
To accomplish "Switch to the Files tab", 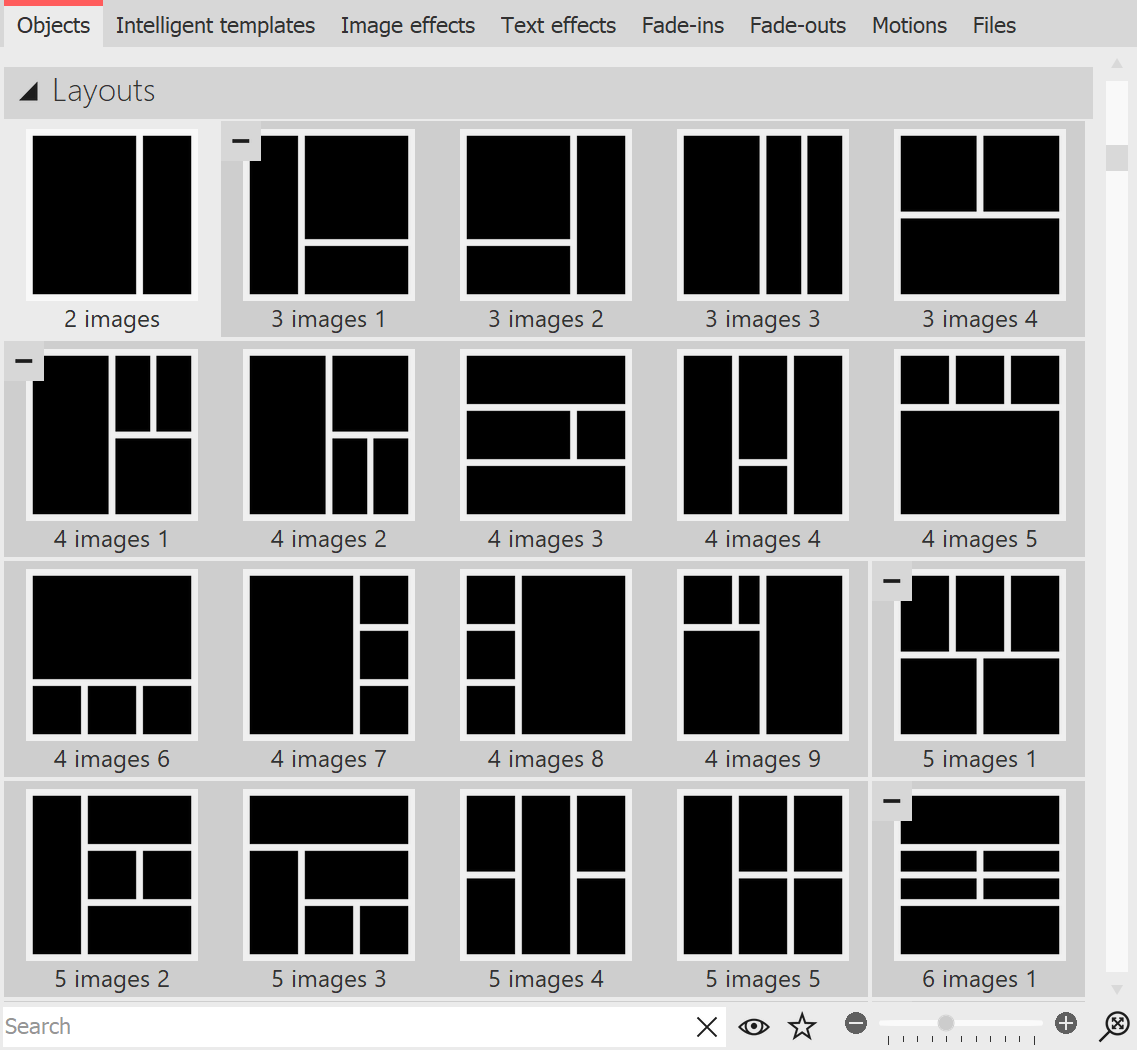I will point(993,25).
